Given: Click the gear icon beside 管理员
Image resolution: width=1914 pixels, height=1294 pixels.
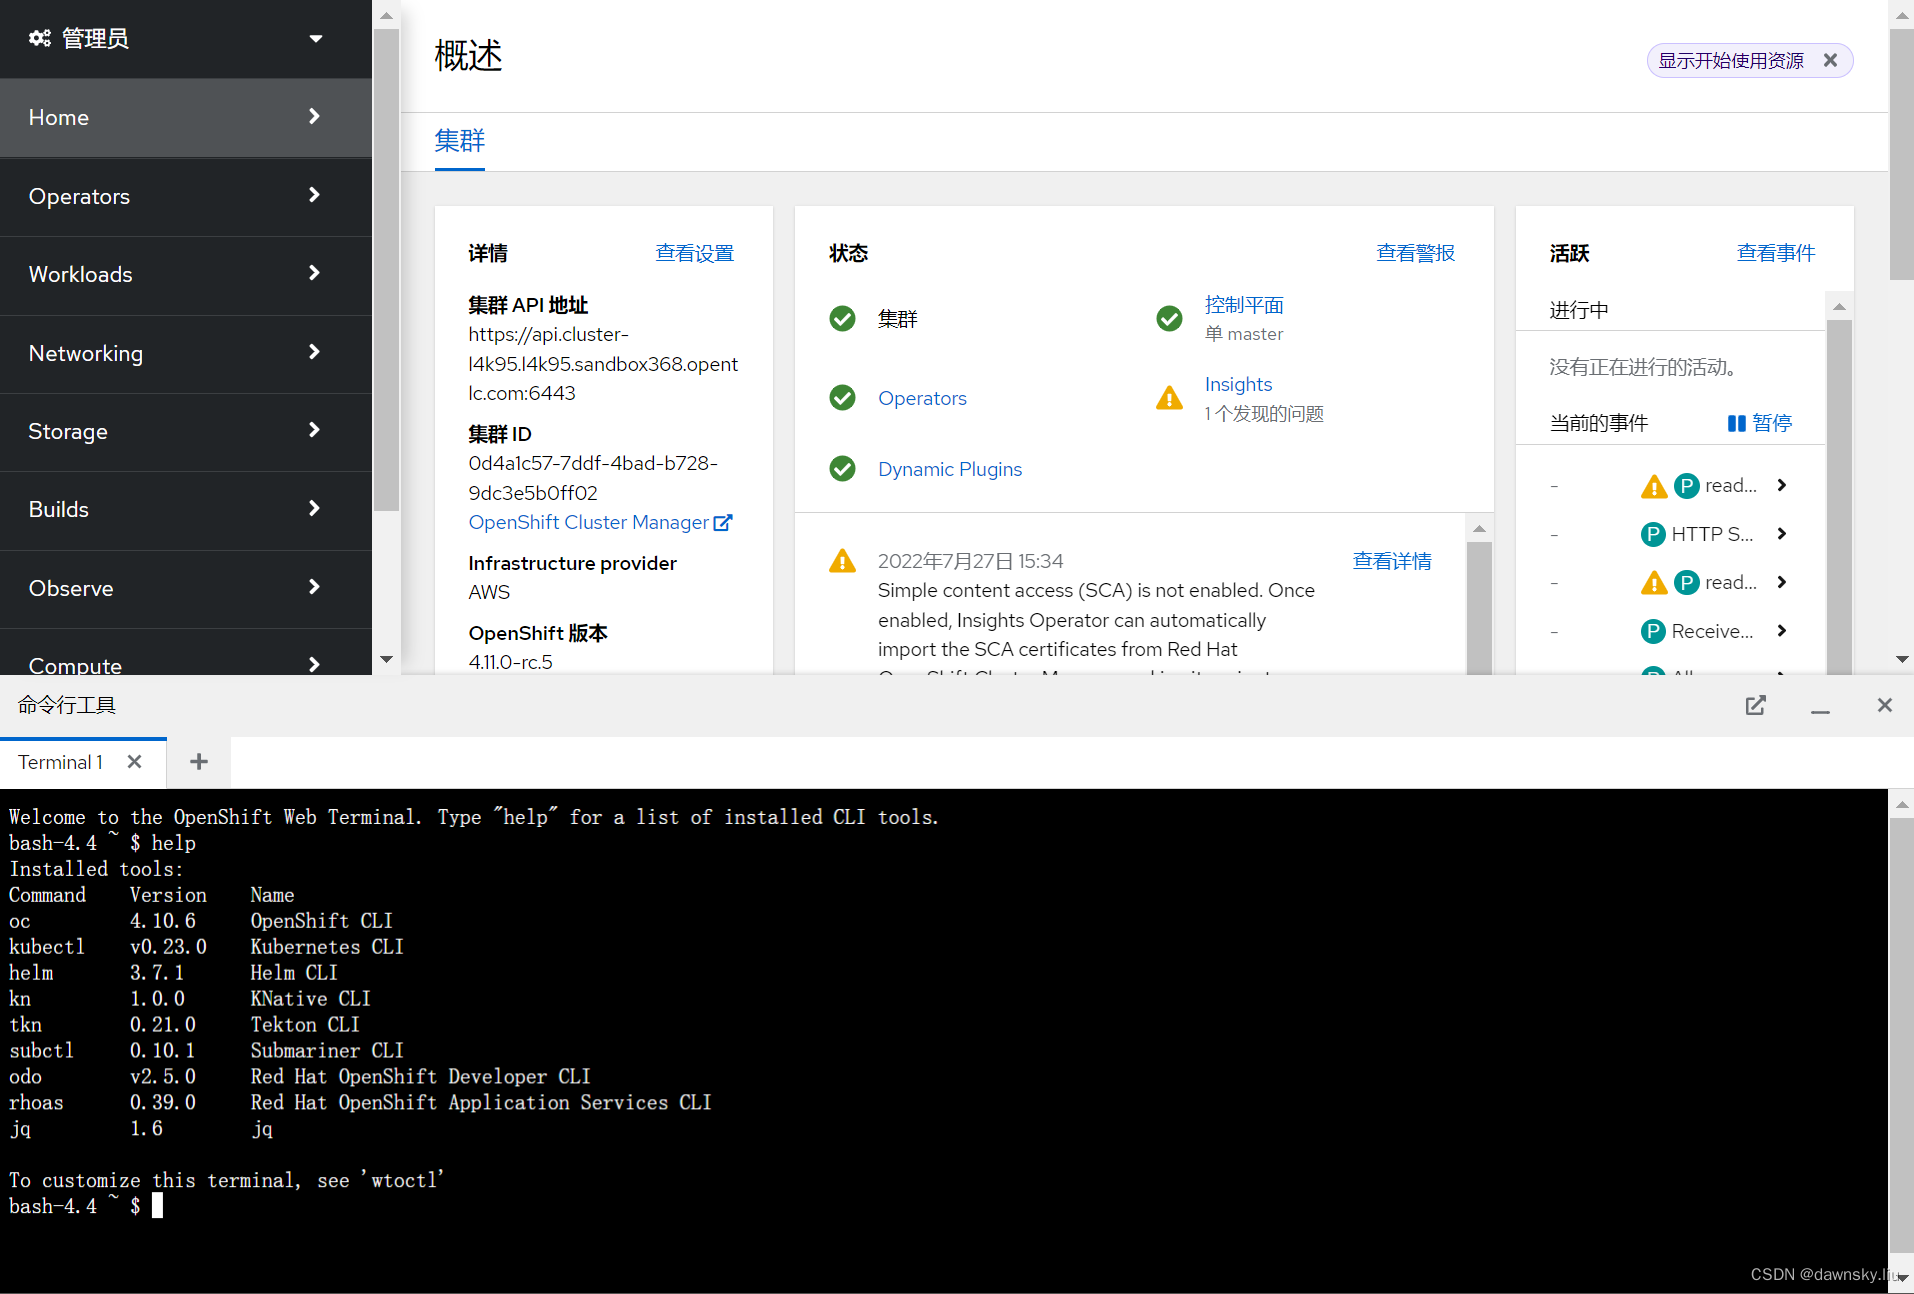Looking at the screenshot, I should pyautogui.click(x=39, y=38).
